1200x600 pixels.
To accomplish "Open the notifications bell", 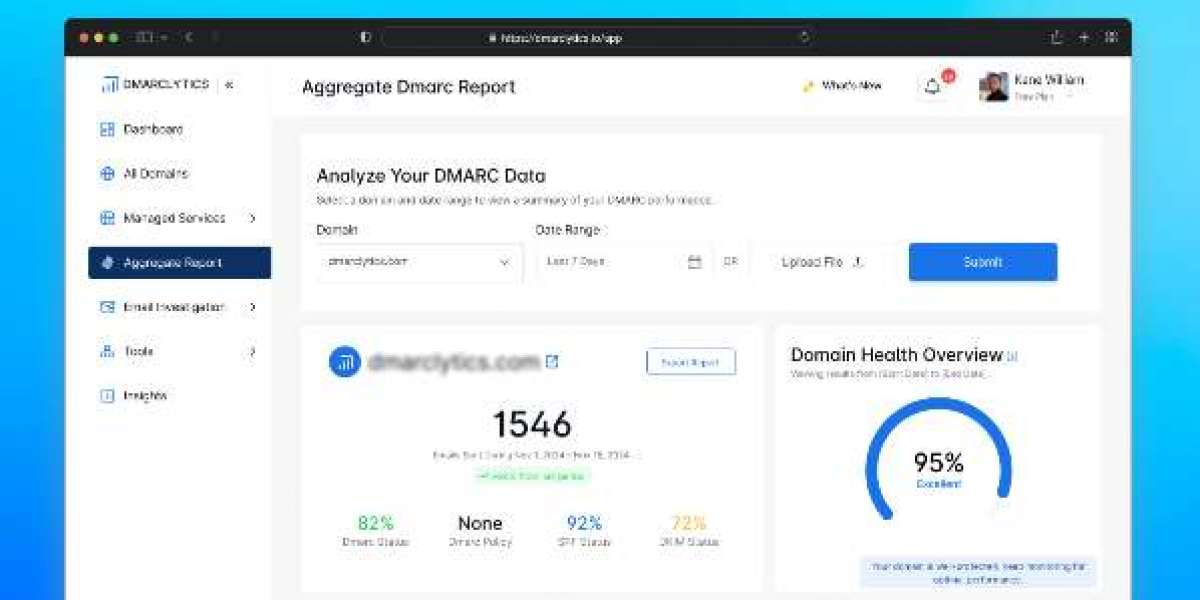I will point(932,87).
